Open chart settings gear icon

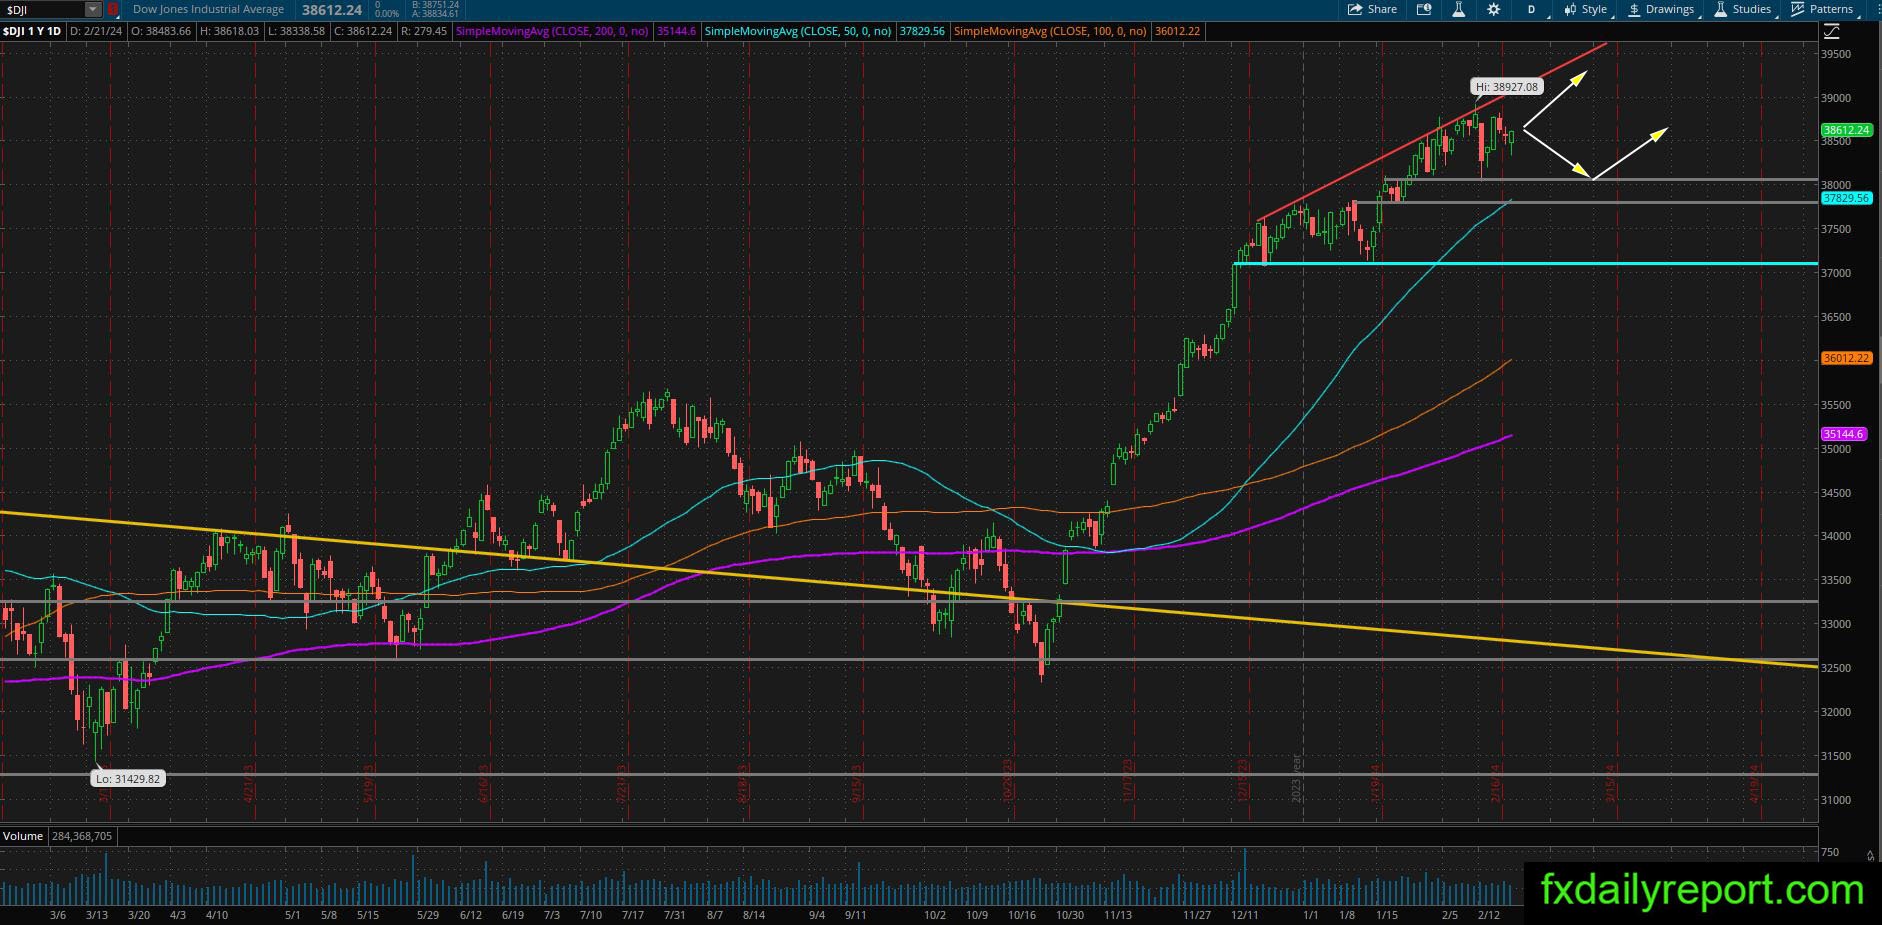click(1493, 9)
